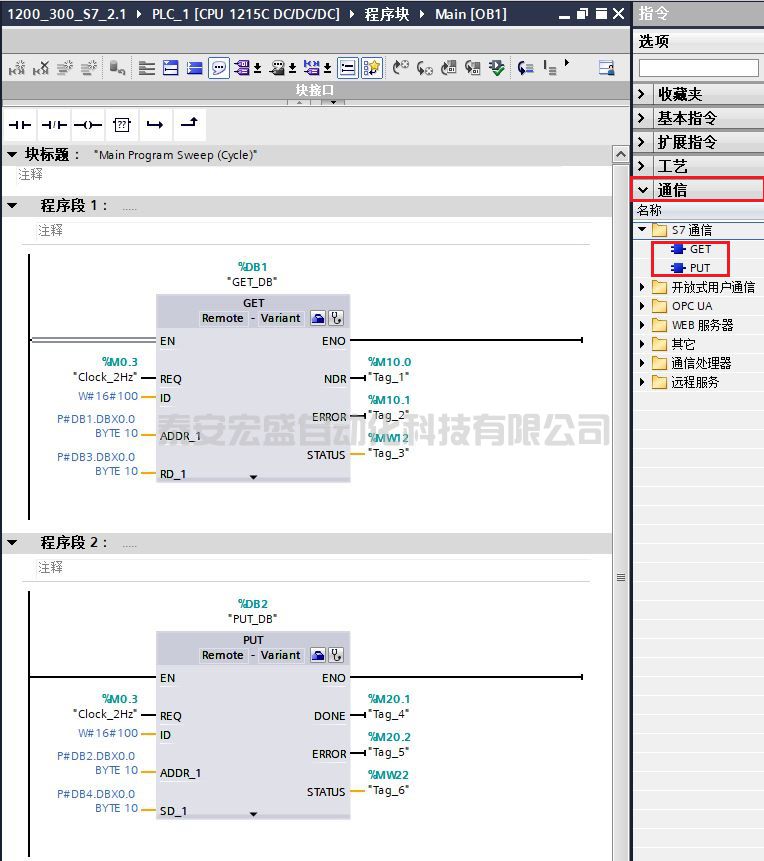Click the instruction search input field
The image size is (764, 861).
(x=698, y=68)
